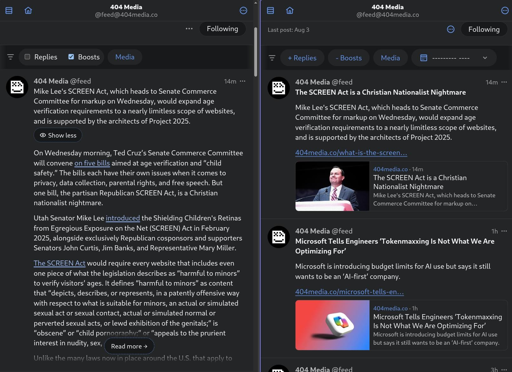512x372 pixels.
Task: Open the column list icon in left panel
Action: (9, 10)
